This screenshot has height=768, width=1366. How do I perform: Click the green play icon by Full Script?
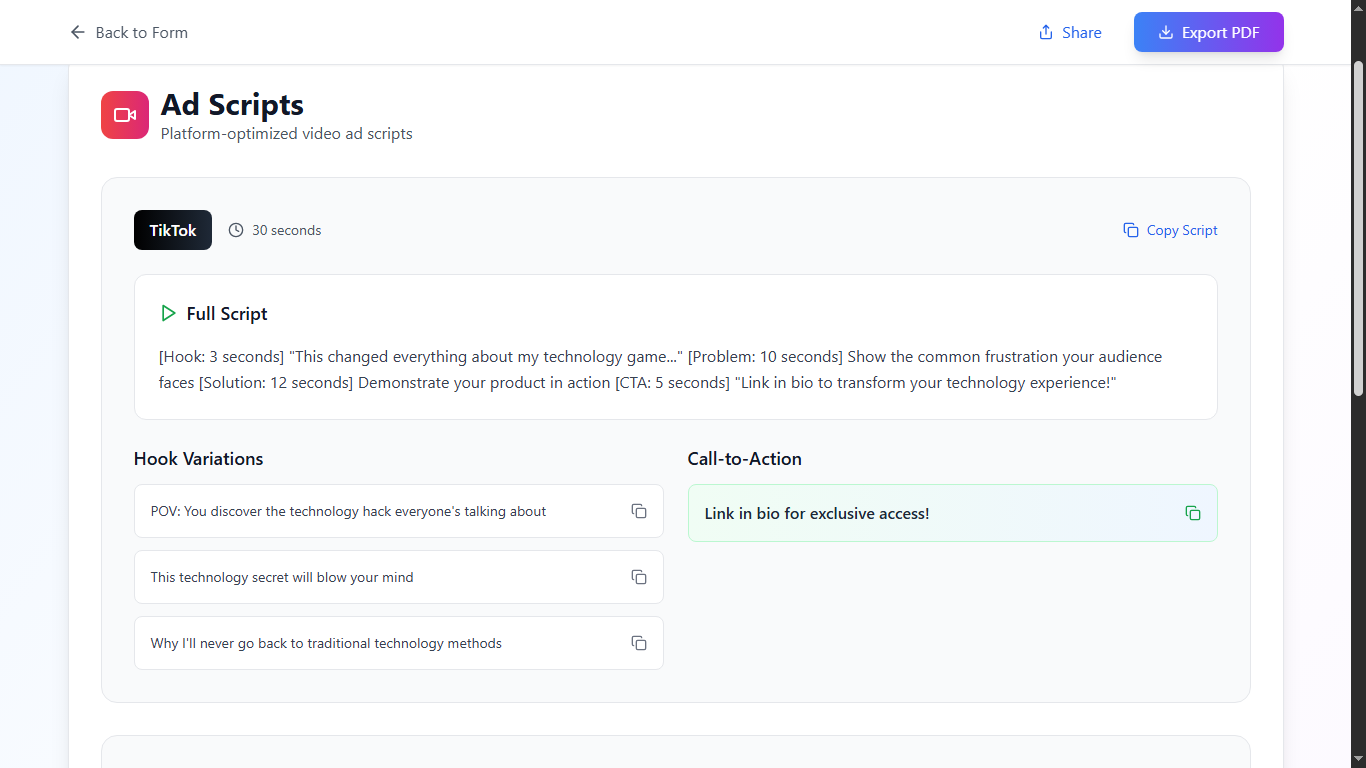[168, 313]
